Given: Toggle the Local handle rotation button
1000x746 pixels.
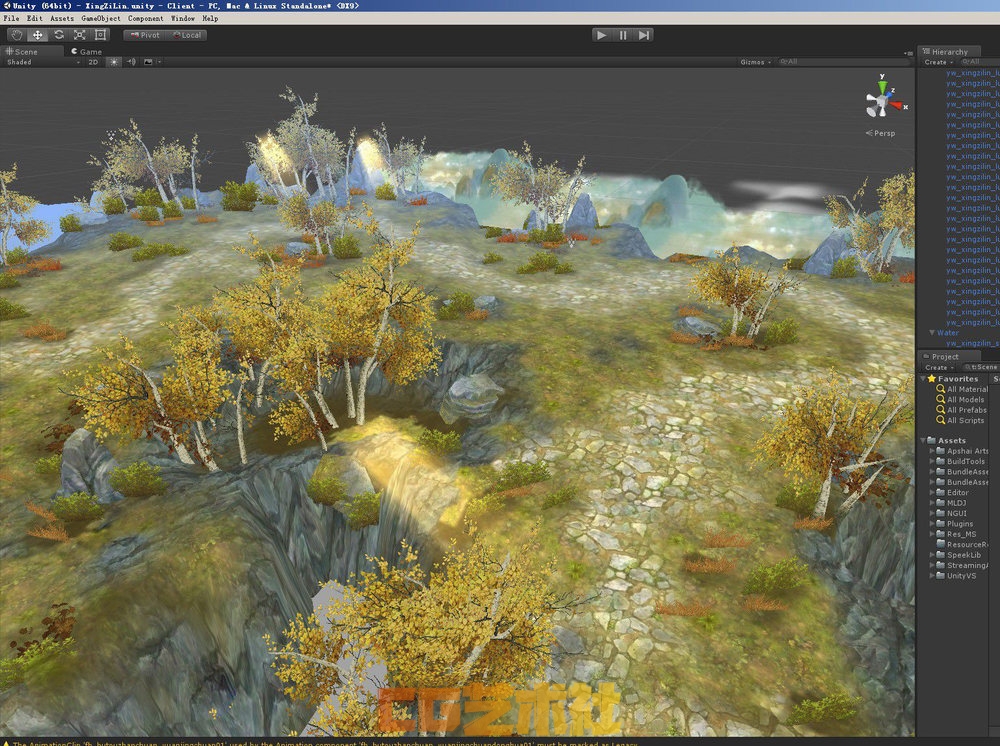Looking at the screenshot, I should click(186, 35).
